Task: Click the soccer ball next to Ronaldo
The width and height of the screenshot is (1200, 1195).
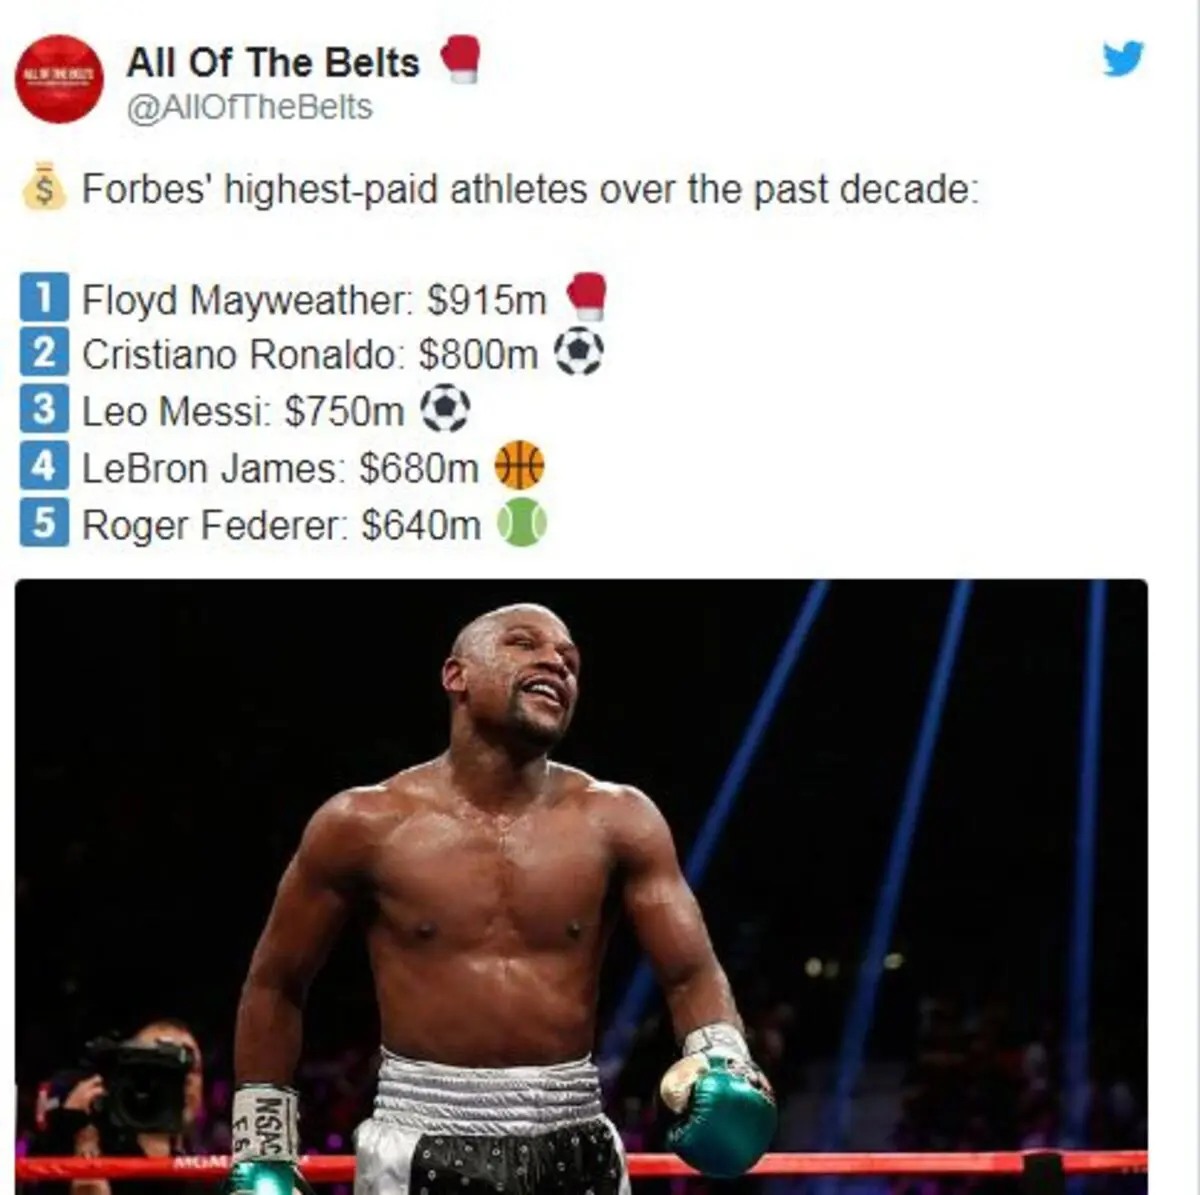Action: 579,353
